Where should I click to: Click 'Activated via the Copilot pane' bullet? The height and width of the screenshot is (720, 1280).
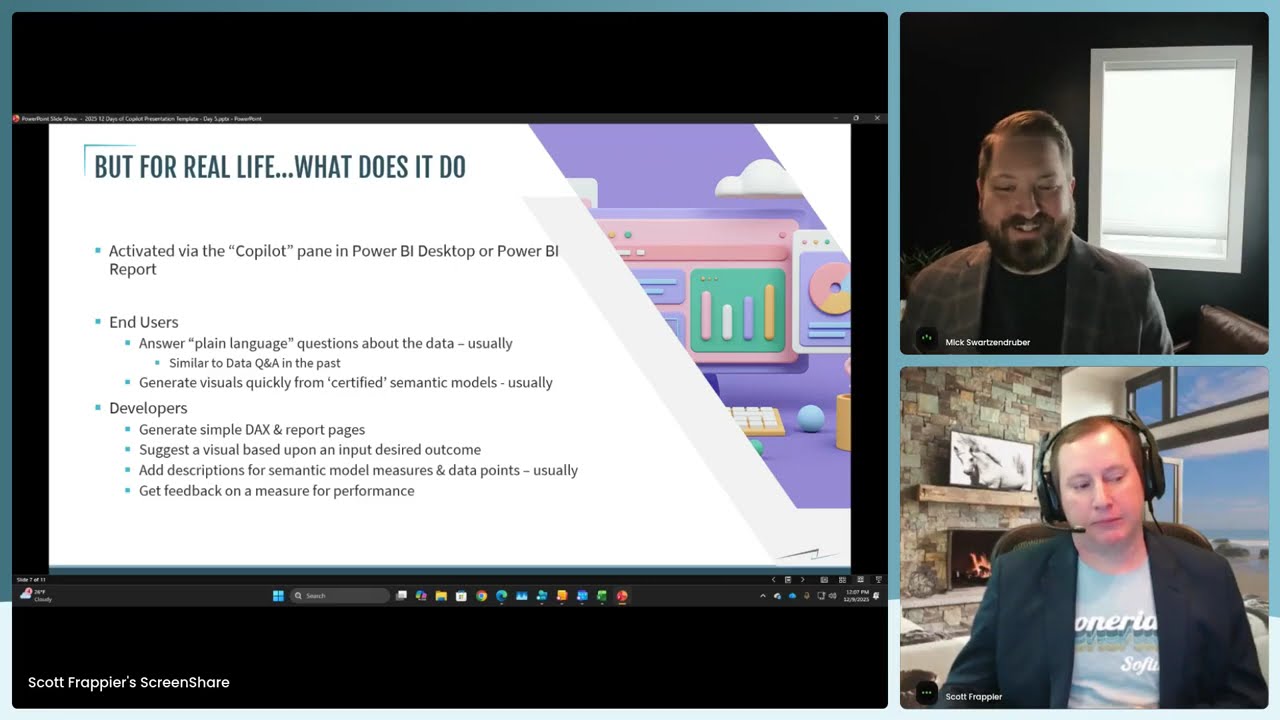[x=334, y=260]
